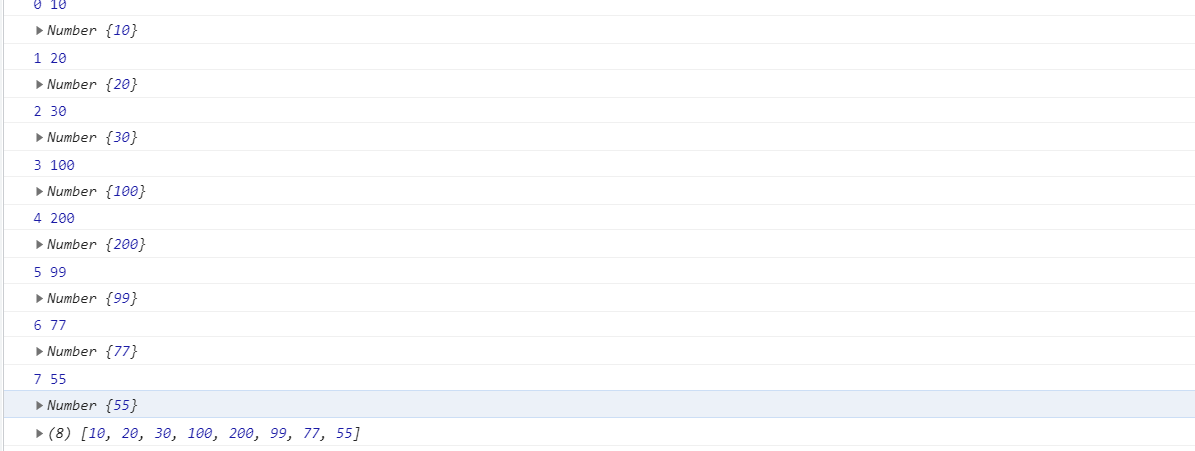Click the '3 100' log line
The width and height of the screenshot is (1195, 451).
[54, 165]
